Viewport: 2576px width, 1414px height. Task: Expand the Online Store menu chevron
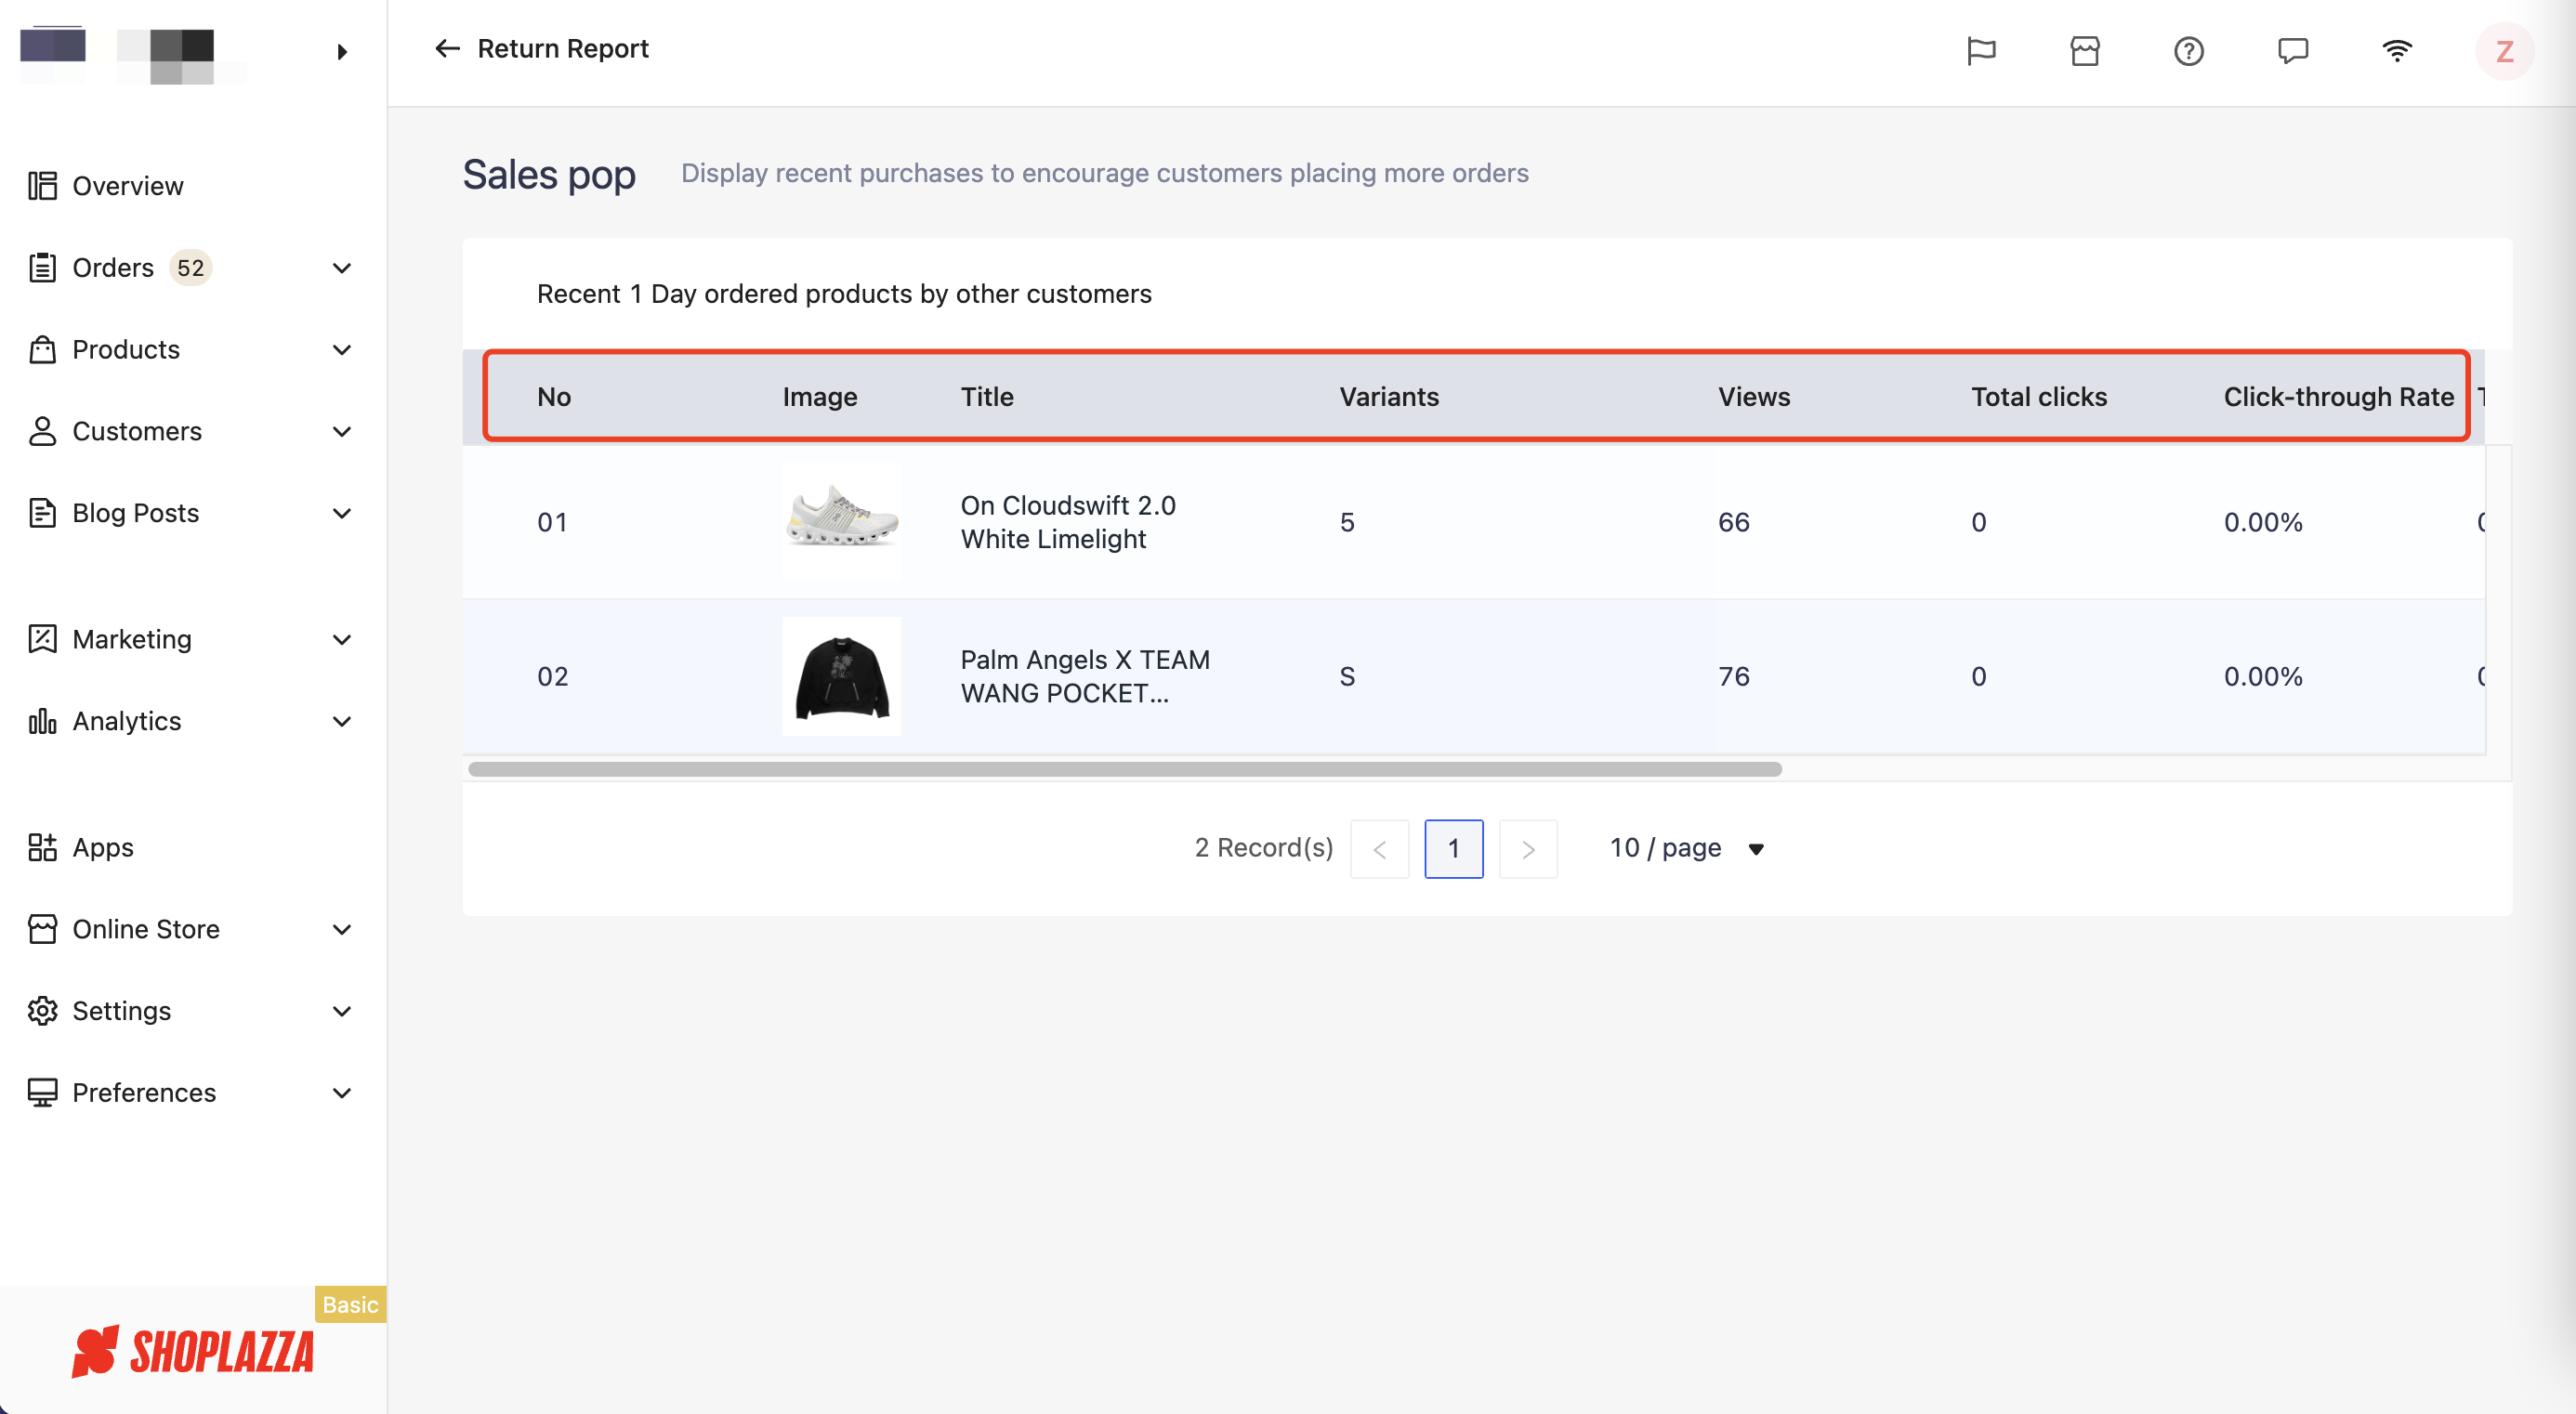point(342,929)
